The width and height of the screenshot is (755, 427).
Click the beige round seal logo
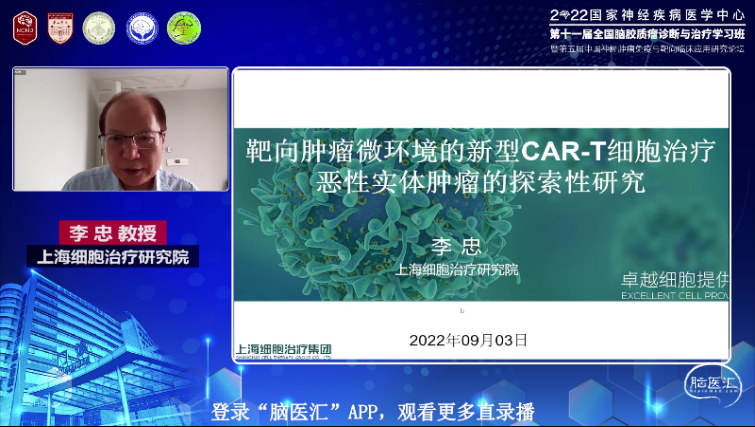click(x=99, y=27)
